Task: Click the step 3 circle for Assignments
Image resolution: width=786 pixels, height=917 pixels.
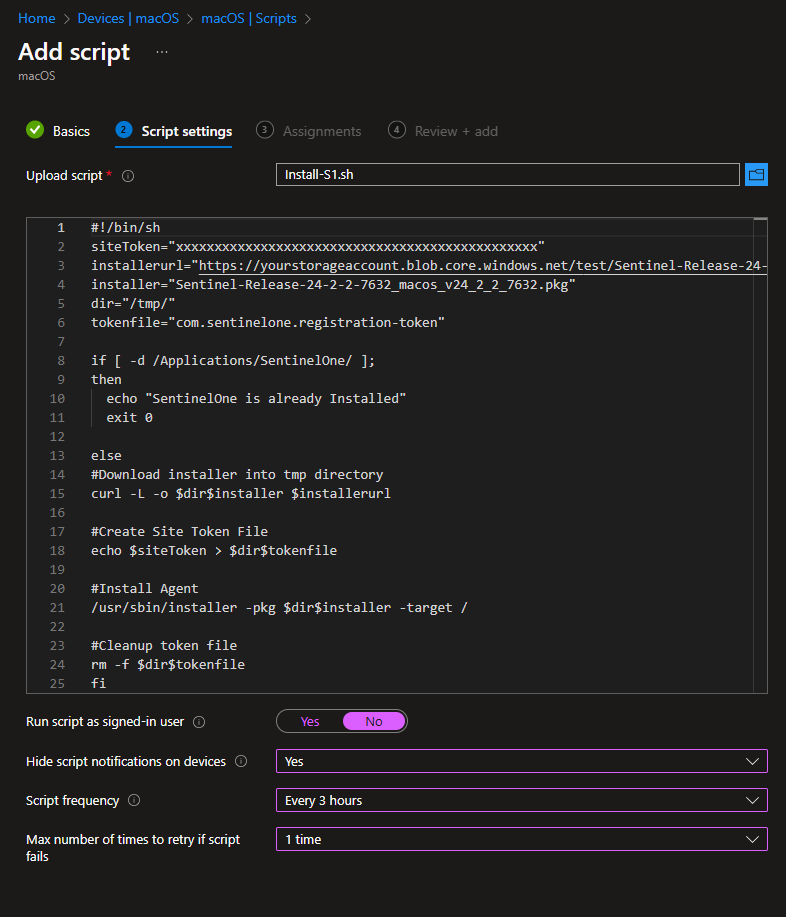Action: coord(265,130)
